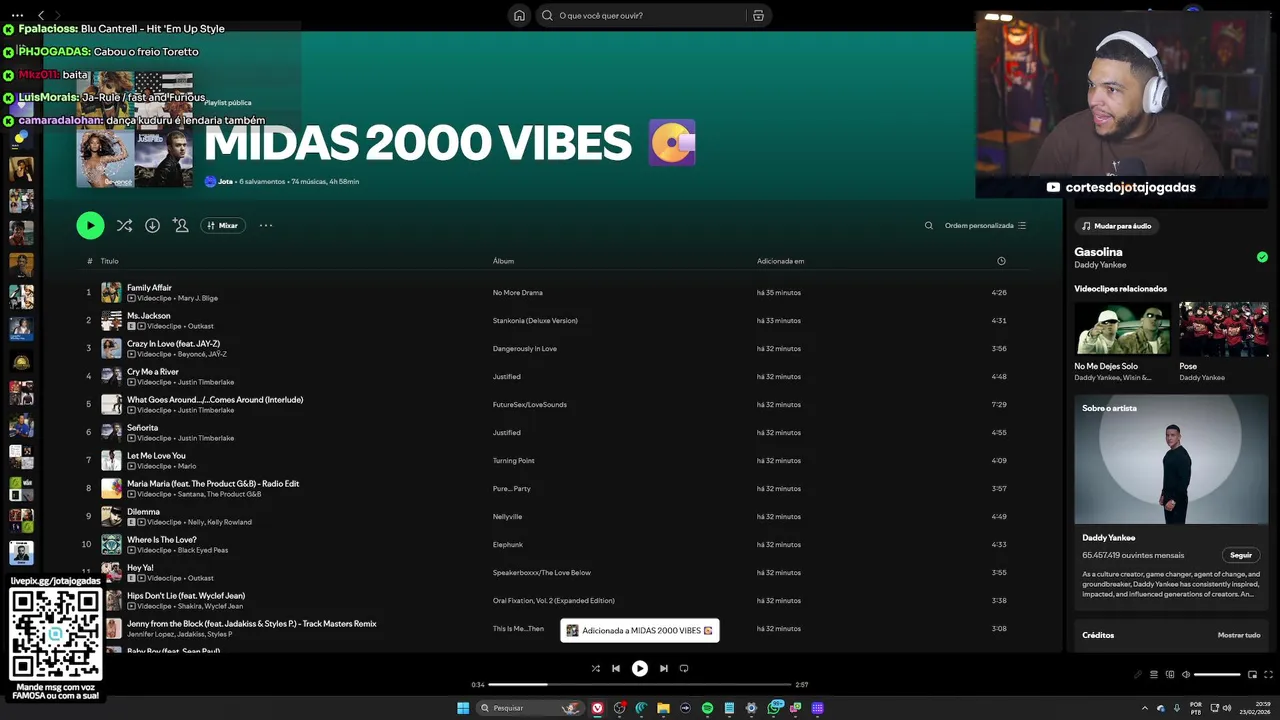Viewport: 1280px width, 720px height.
Task: Select the 'Let Me Love You' track
Action: 156,456
